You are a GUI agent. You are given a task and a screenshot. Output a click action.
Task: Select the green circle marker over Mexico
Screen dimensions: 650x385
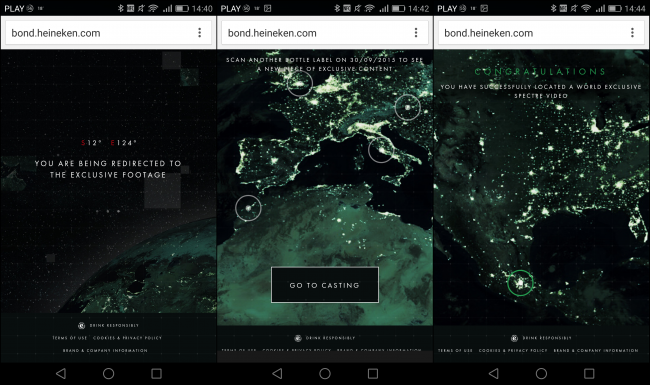(520, 283)
